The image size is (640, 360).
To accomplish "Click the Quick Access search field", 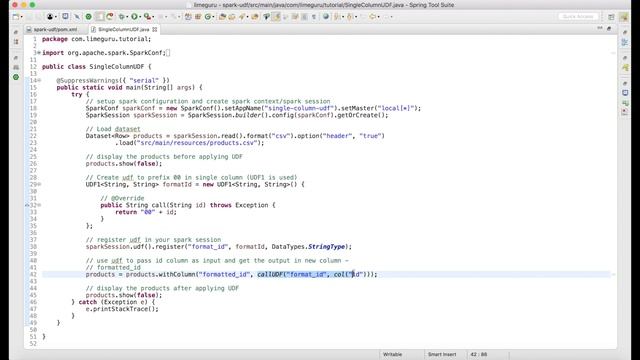I will point(578,17).
